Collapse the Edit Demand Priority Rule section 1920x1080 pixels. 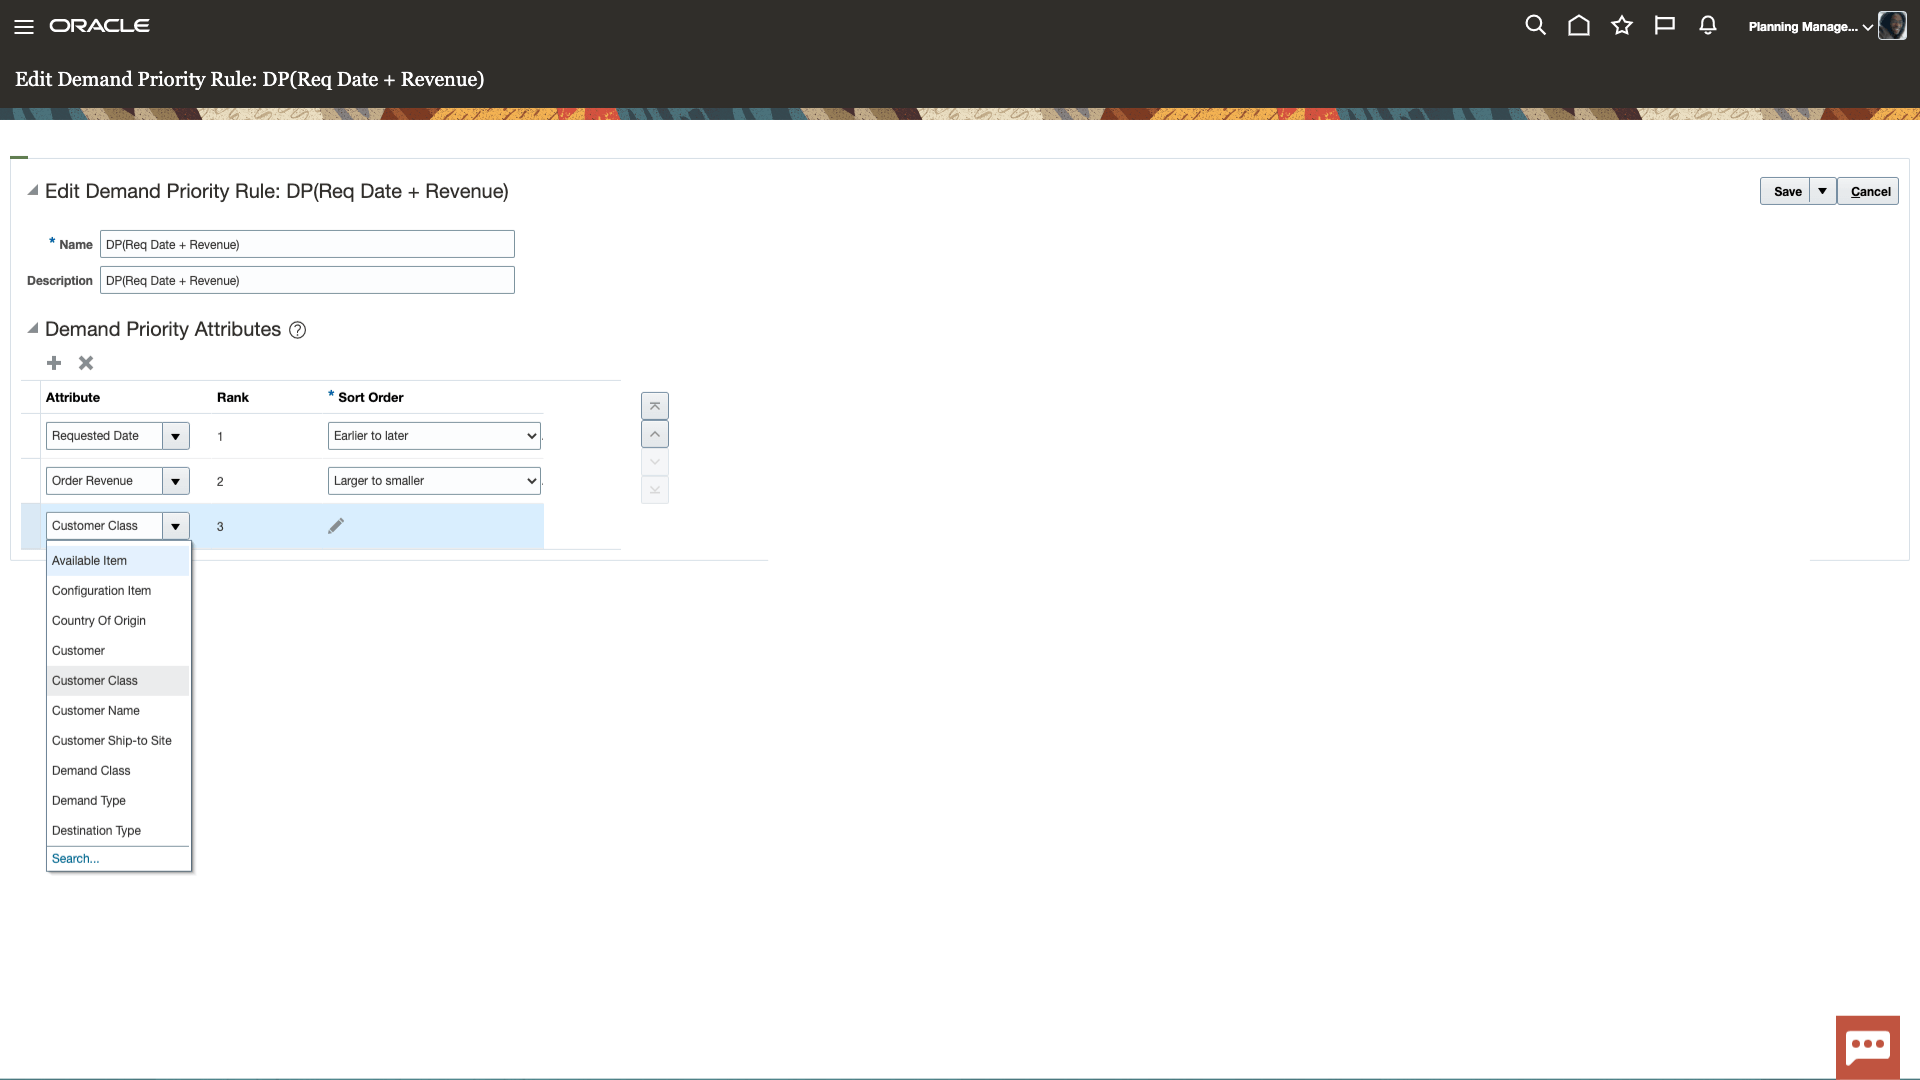33,191
